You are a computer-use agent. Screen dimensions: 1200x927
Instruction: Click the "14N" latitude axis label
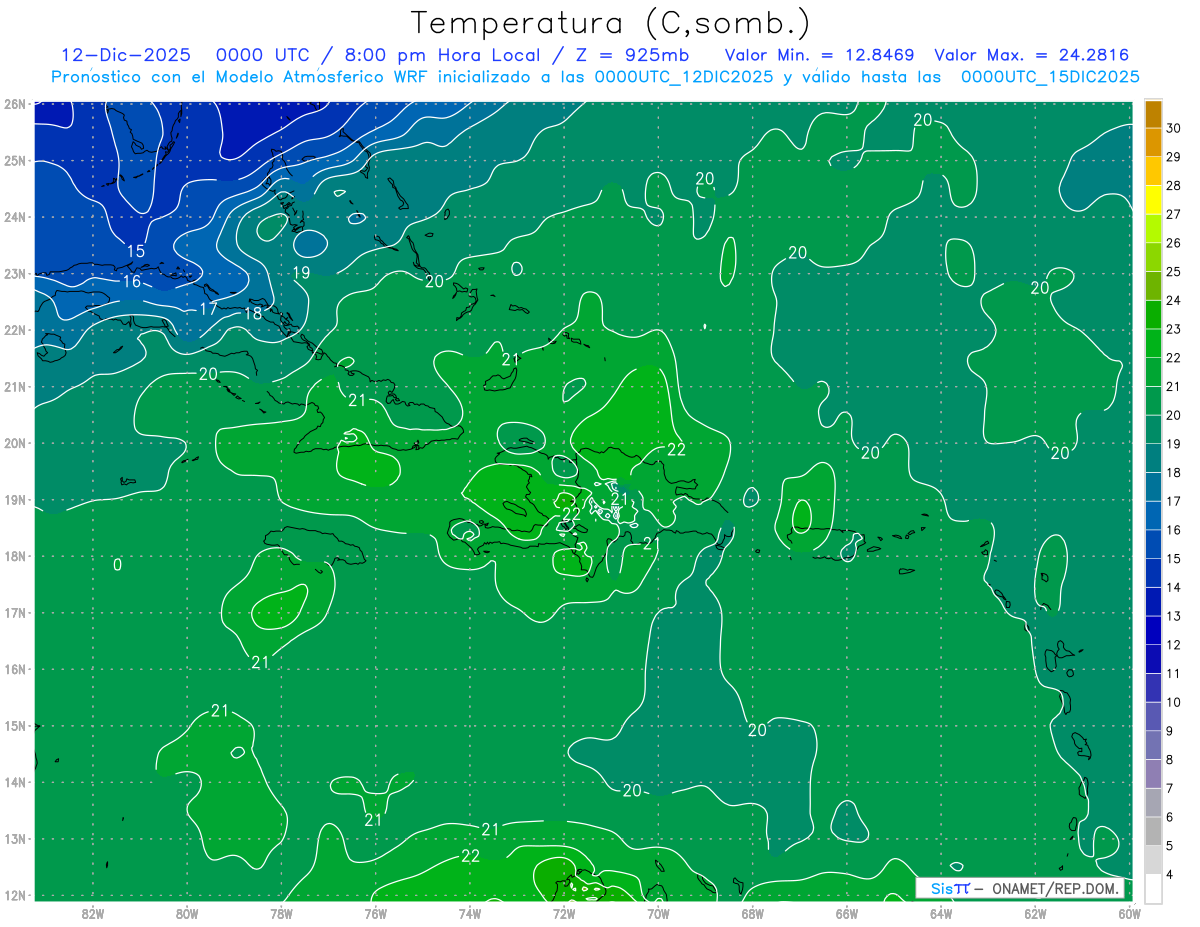14,782
